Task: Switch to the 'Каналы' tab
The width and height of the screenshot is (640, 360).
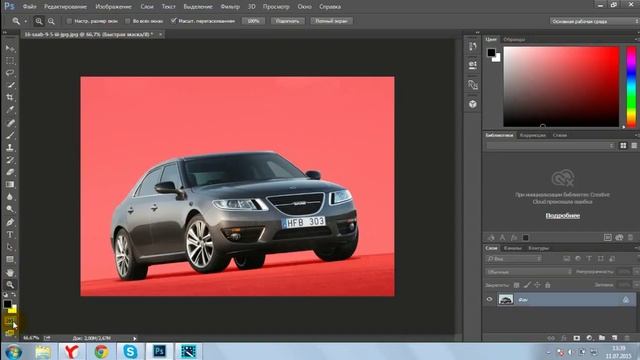Action: pos(512,248)
